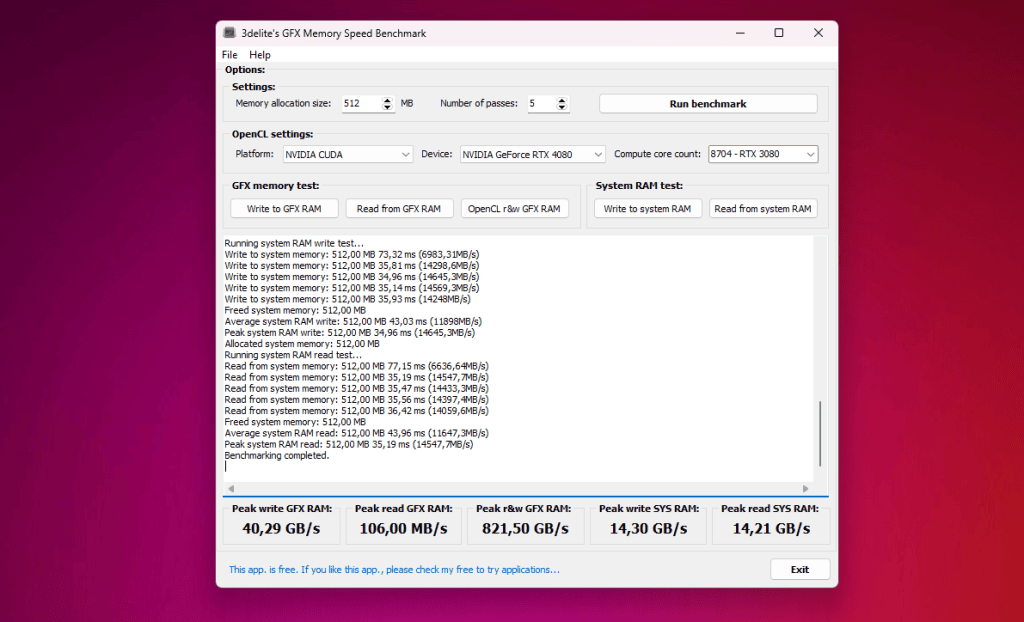
Task: Increase number of passes with up arrow
Action: pyautogui.click(x=562, y=100)
